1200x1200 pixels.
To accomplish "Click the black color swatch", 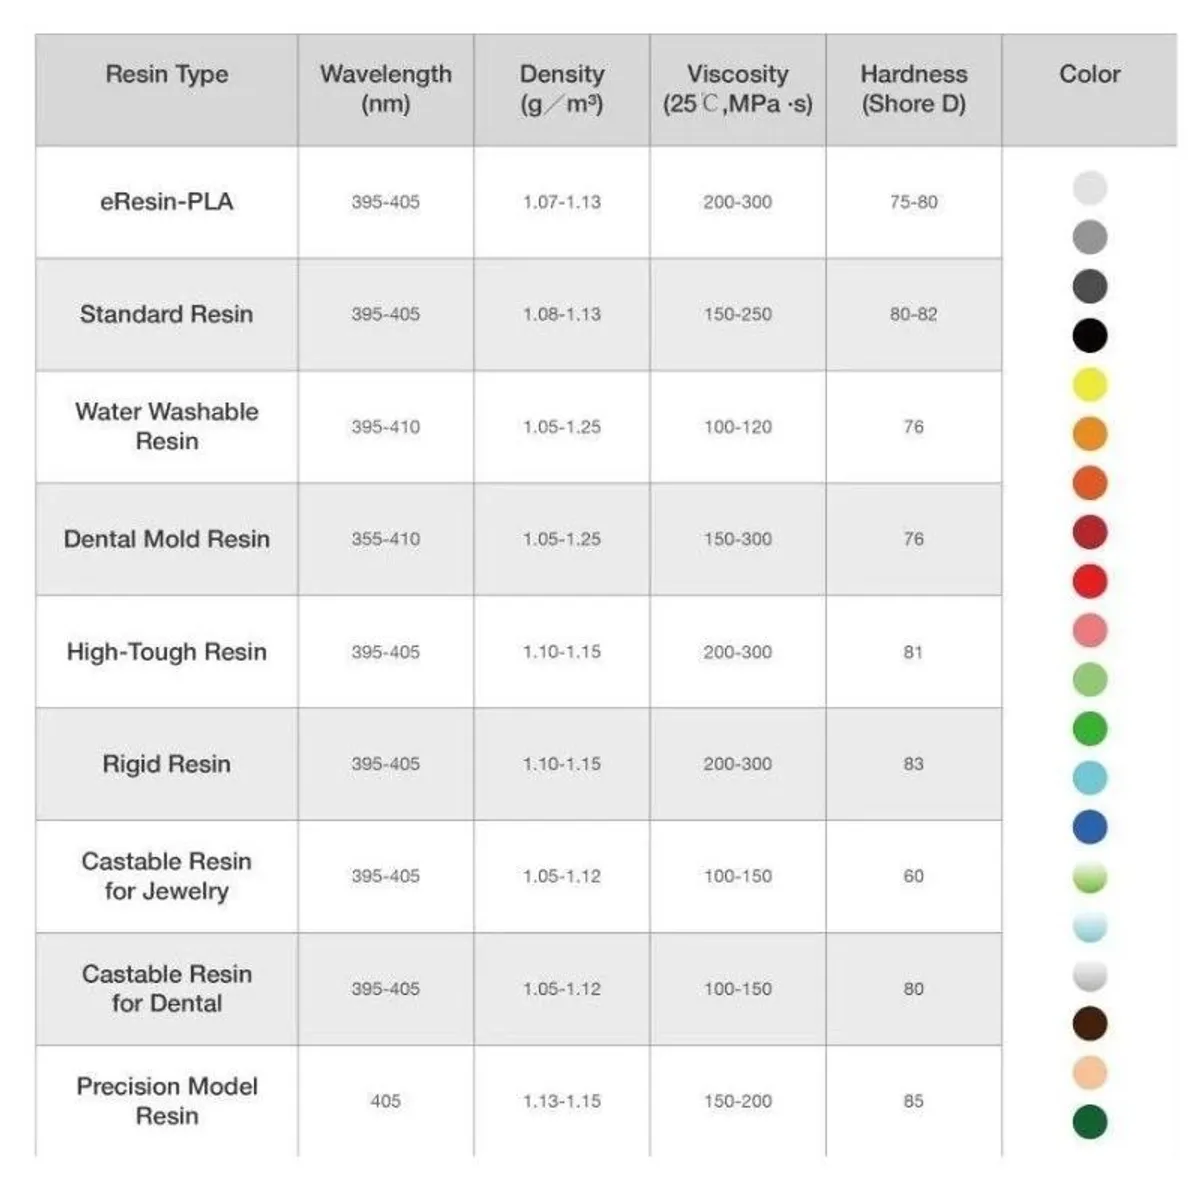I will pos(1089,335).
